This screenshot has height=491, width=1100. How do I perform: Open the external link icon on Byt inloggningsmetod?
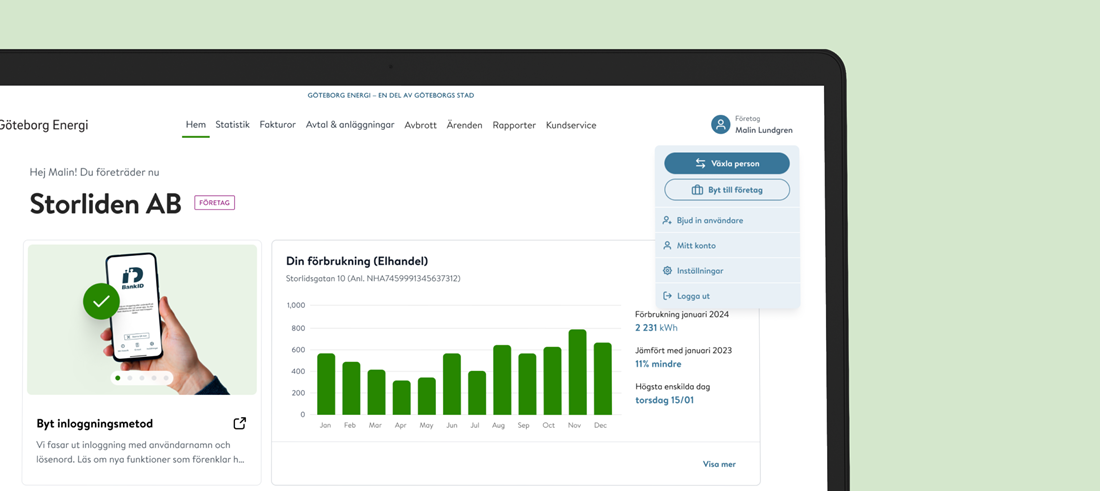click(240, 423)
